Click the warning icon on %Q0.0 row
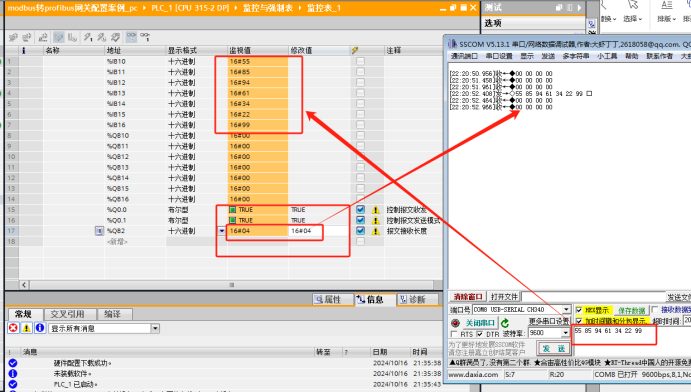Viewport: 691px width, 392px height. 376,210
